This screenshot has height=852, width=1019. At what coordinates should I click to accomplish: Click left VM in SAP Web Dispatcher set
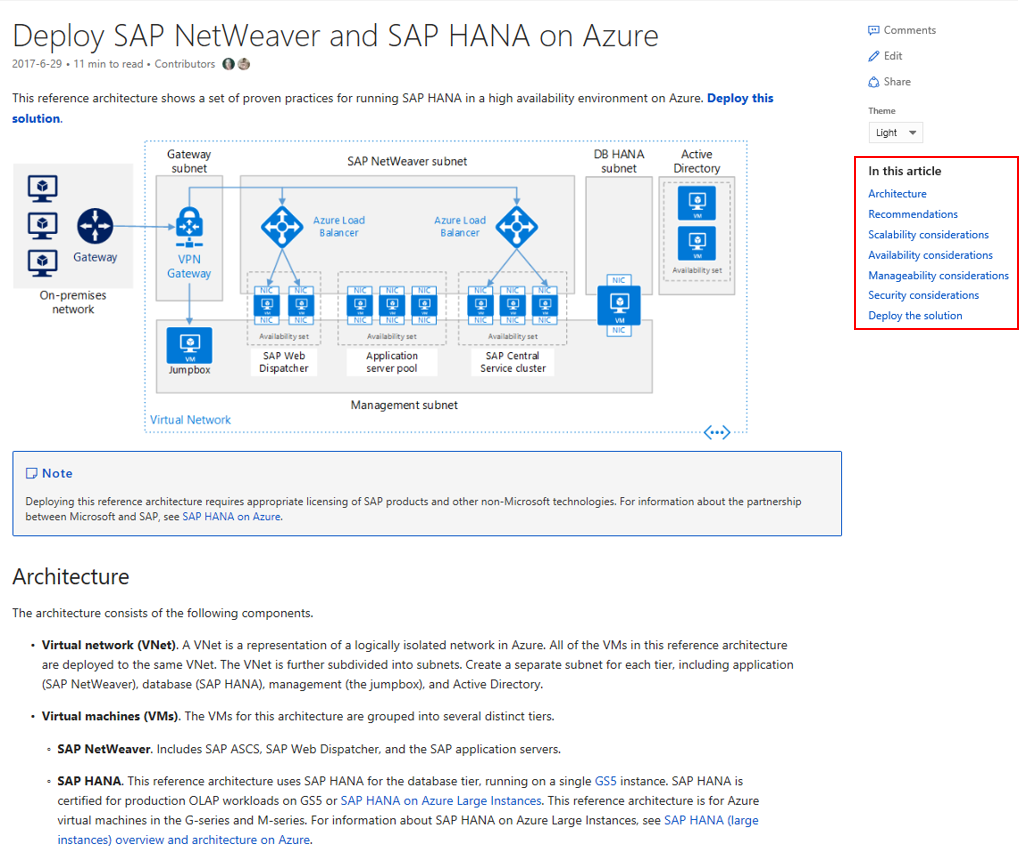pyautogui.click(x=266, y=305)
